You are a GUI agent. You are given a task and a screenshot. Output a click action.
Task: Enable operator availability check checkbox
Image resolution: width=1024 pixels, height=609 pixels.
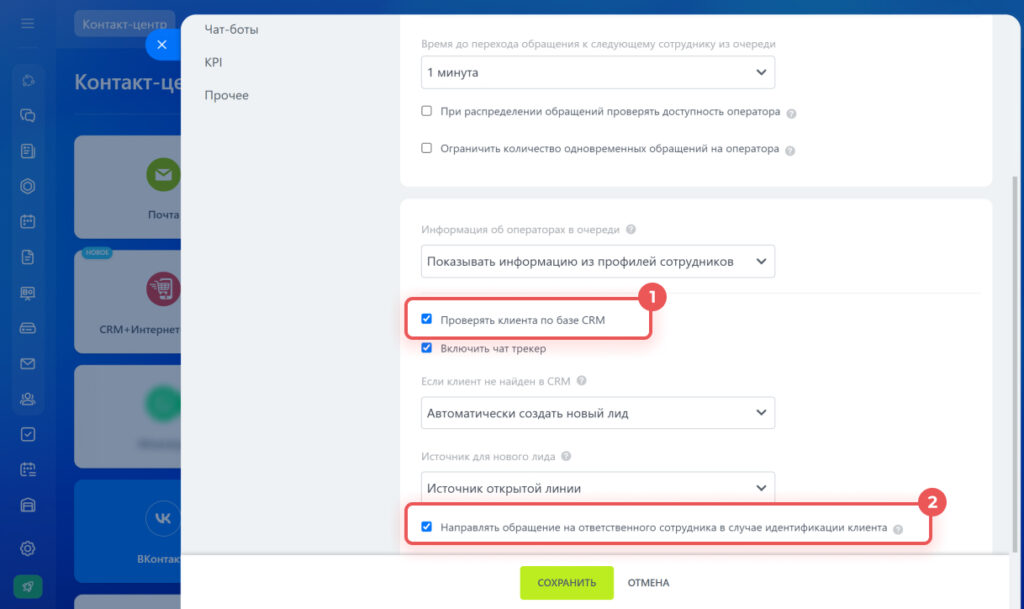(x=427, y=112)
